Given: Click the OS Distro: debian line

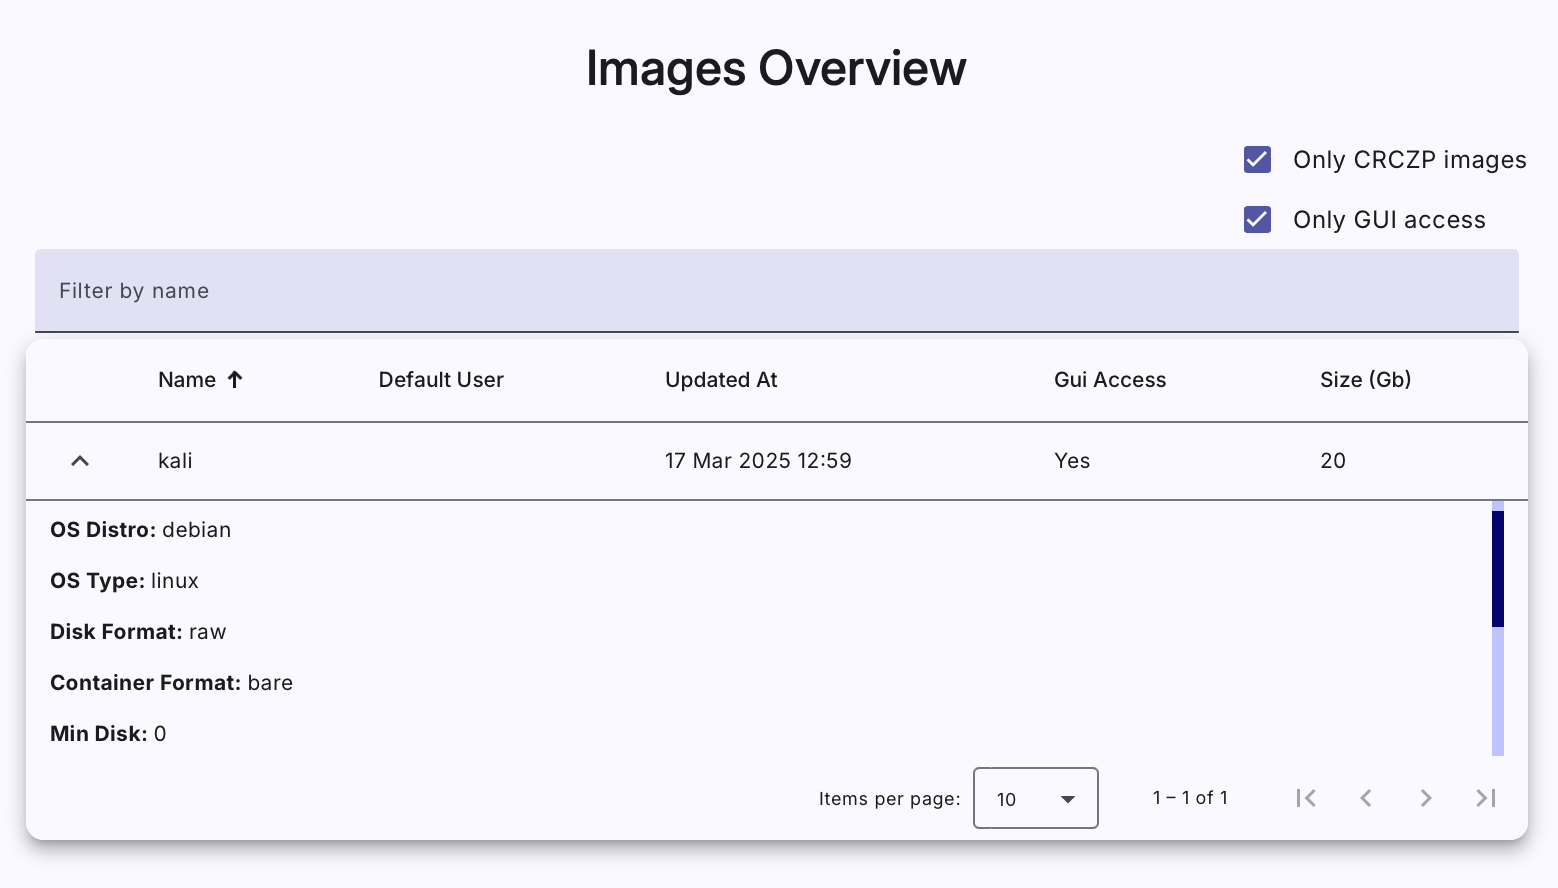Looking at the screenshot, I should 141,530.
